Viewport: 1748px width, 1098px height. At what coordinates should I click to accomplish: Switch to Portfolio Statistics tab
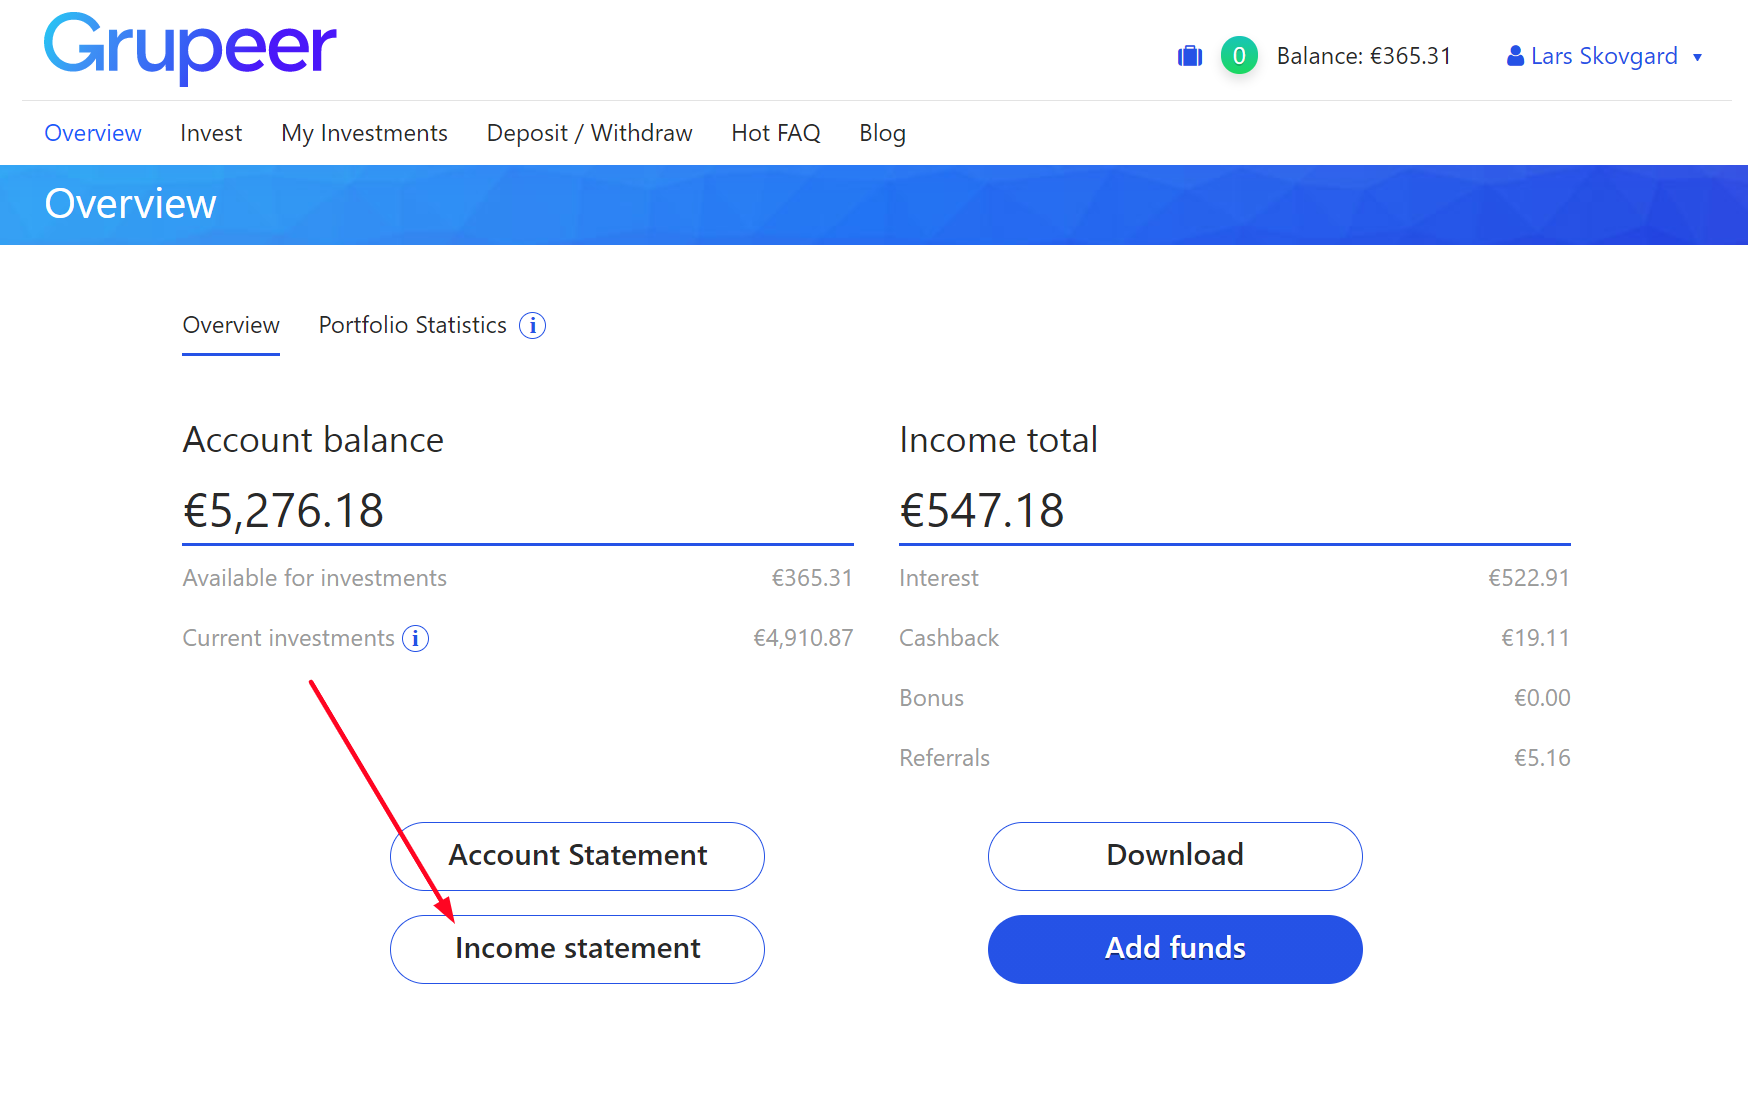click(x=412, y=325)
